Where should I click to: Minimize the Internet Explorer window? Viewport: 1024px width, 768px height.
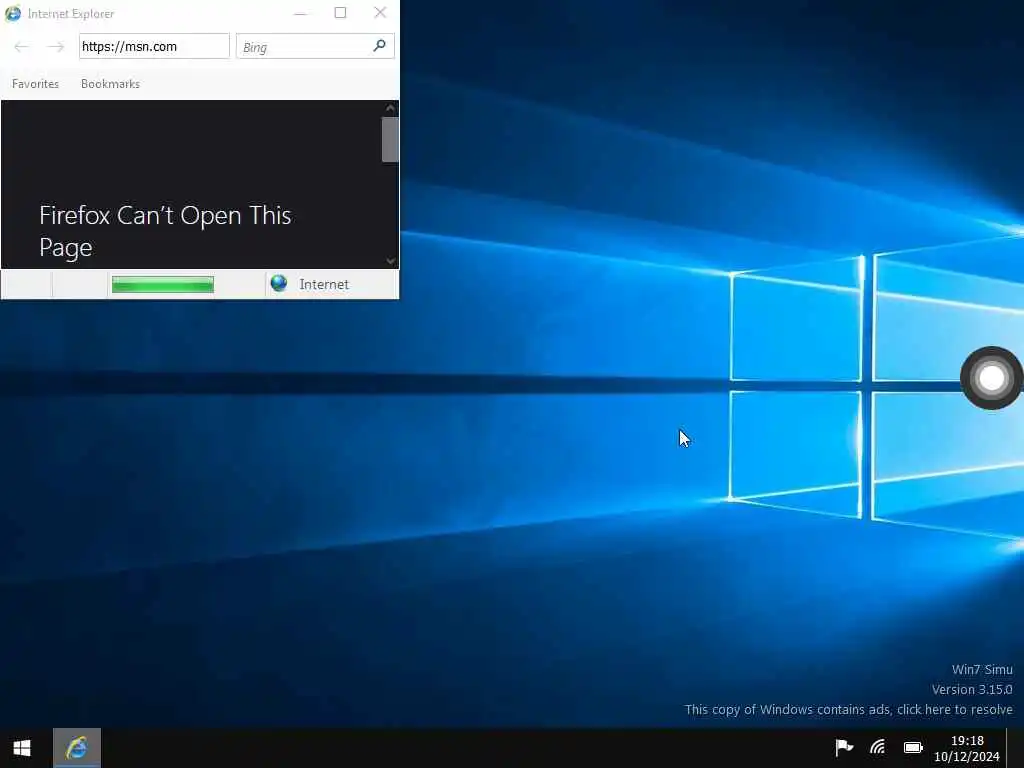(300, 13)
